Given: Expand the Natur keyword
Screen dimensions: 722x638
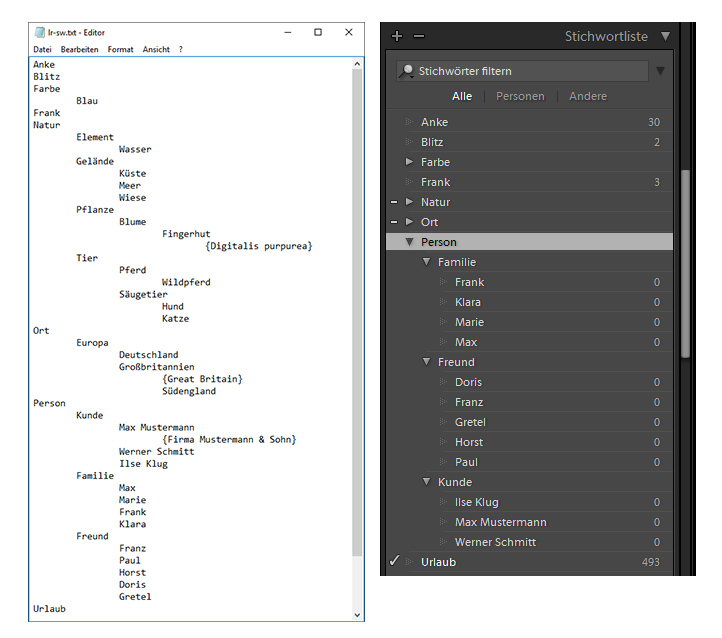Looking at the screenshot, I should [409, 202].
